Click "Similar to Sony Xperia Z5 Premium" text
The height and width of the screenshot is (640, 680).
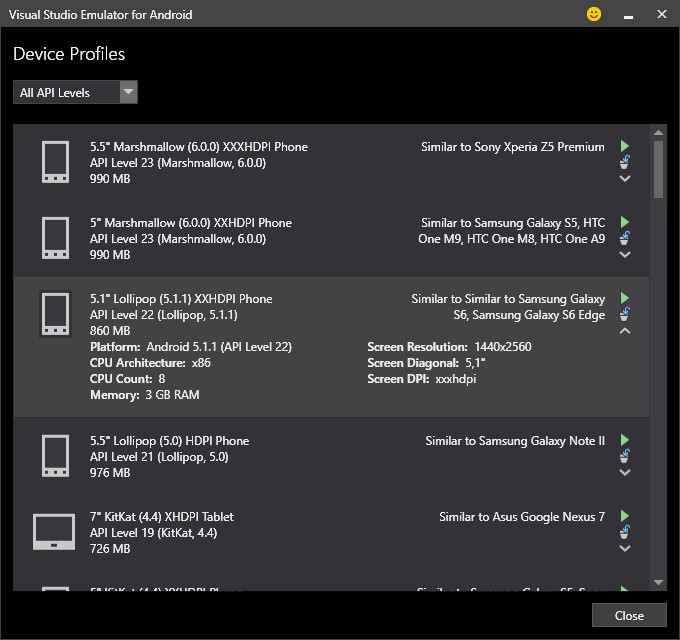coord(513,147)
